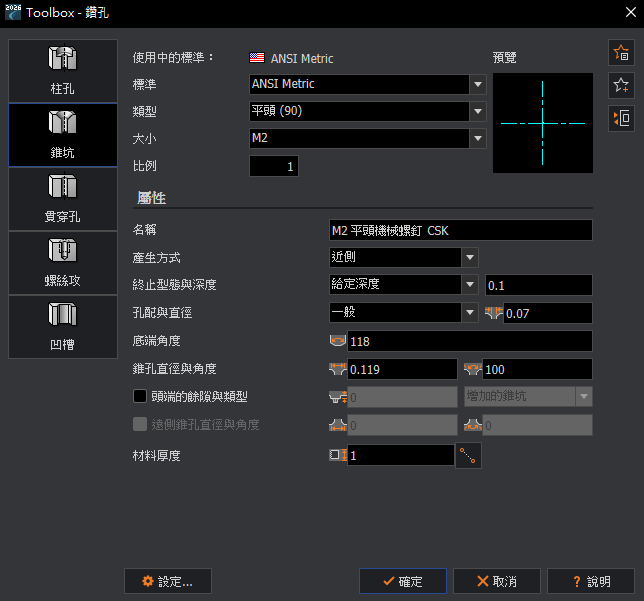Image resolution: width=644 pixels, height=601 pixels.
Task: Click the 確定 confirm button
Action: click(403, 581)
